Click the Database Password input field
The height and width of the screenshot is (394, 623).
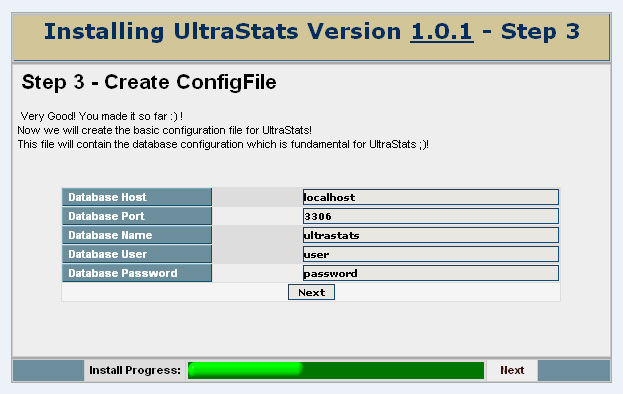(431, 273)
